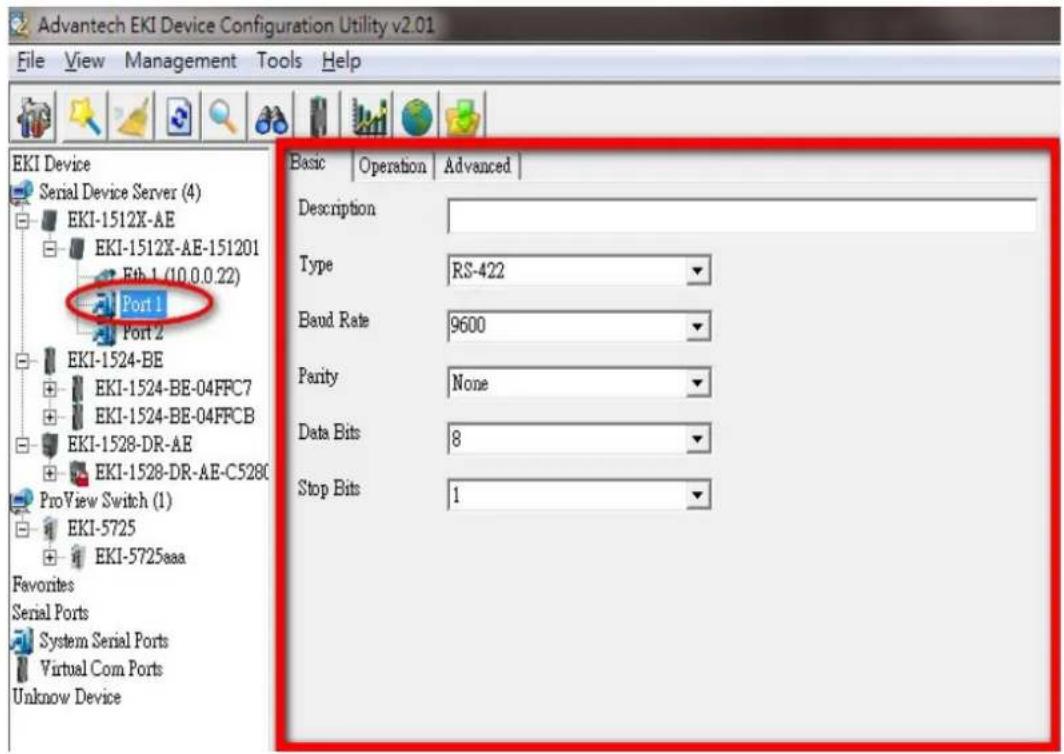This screenshot has height=754, width=1064.
Task: Open the Management menu
Action: [x=180, y=61]
